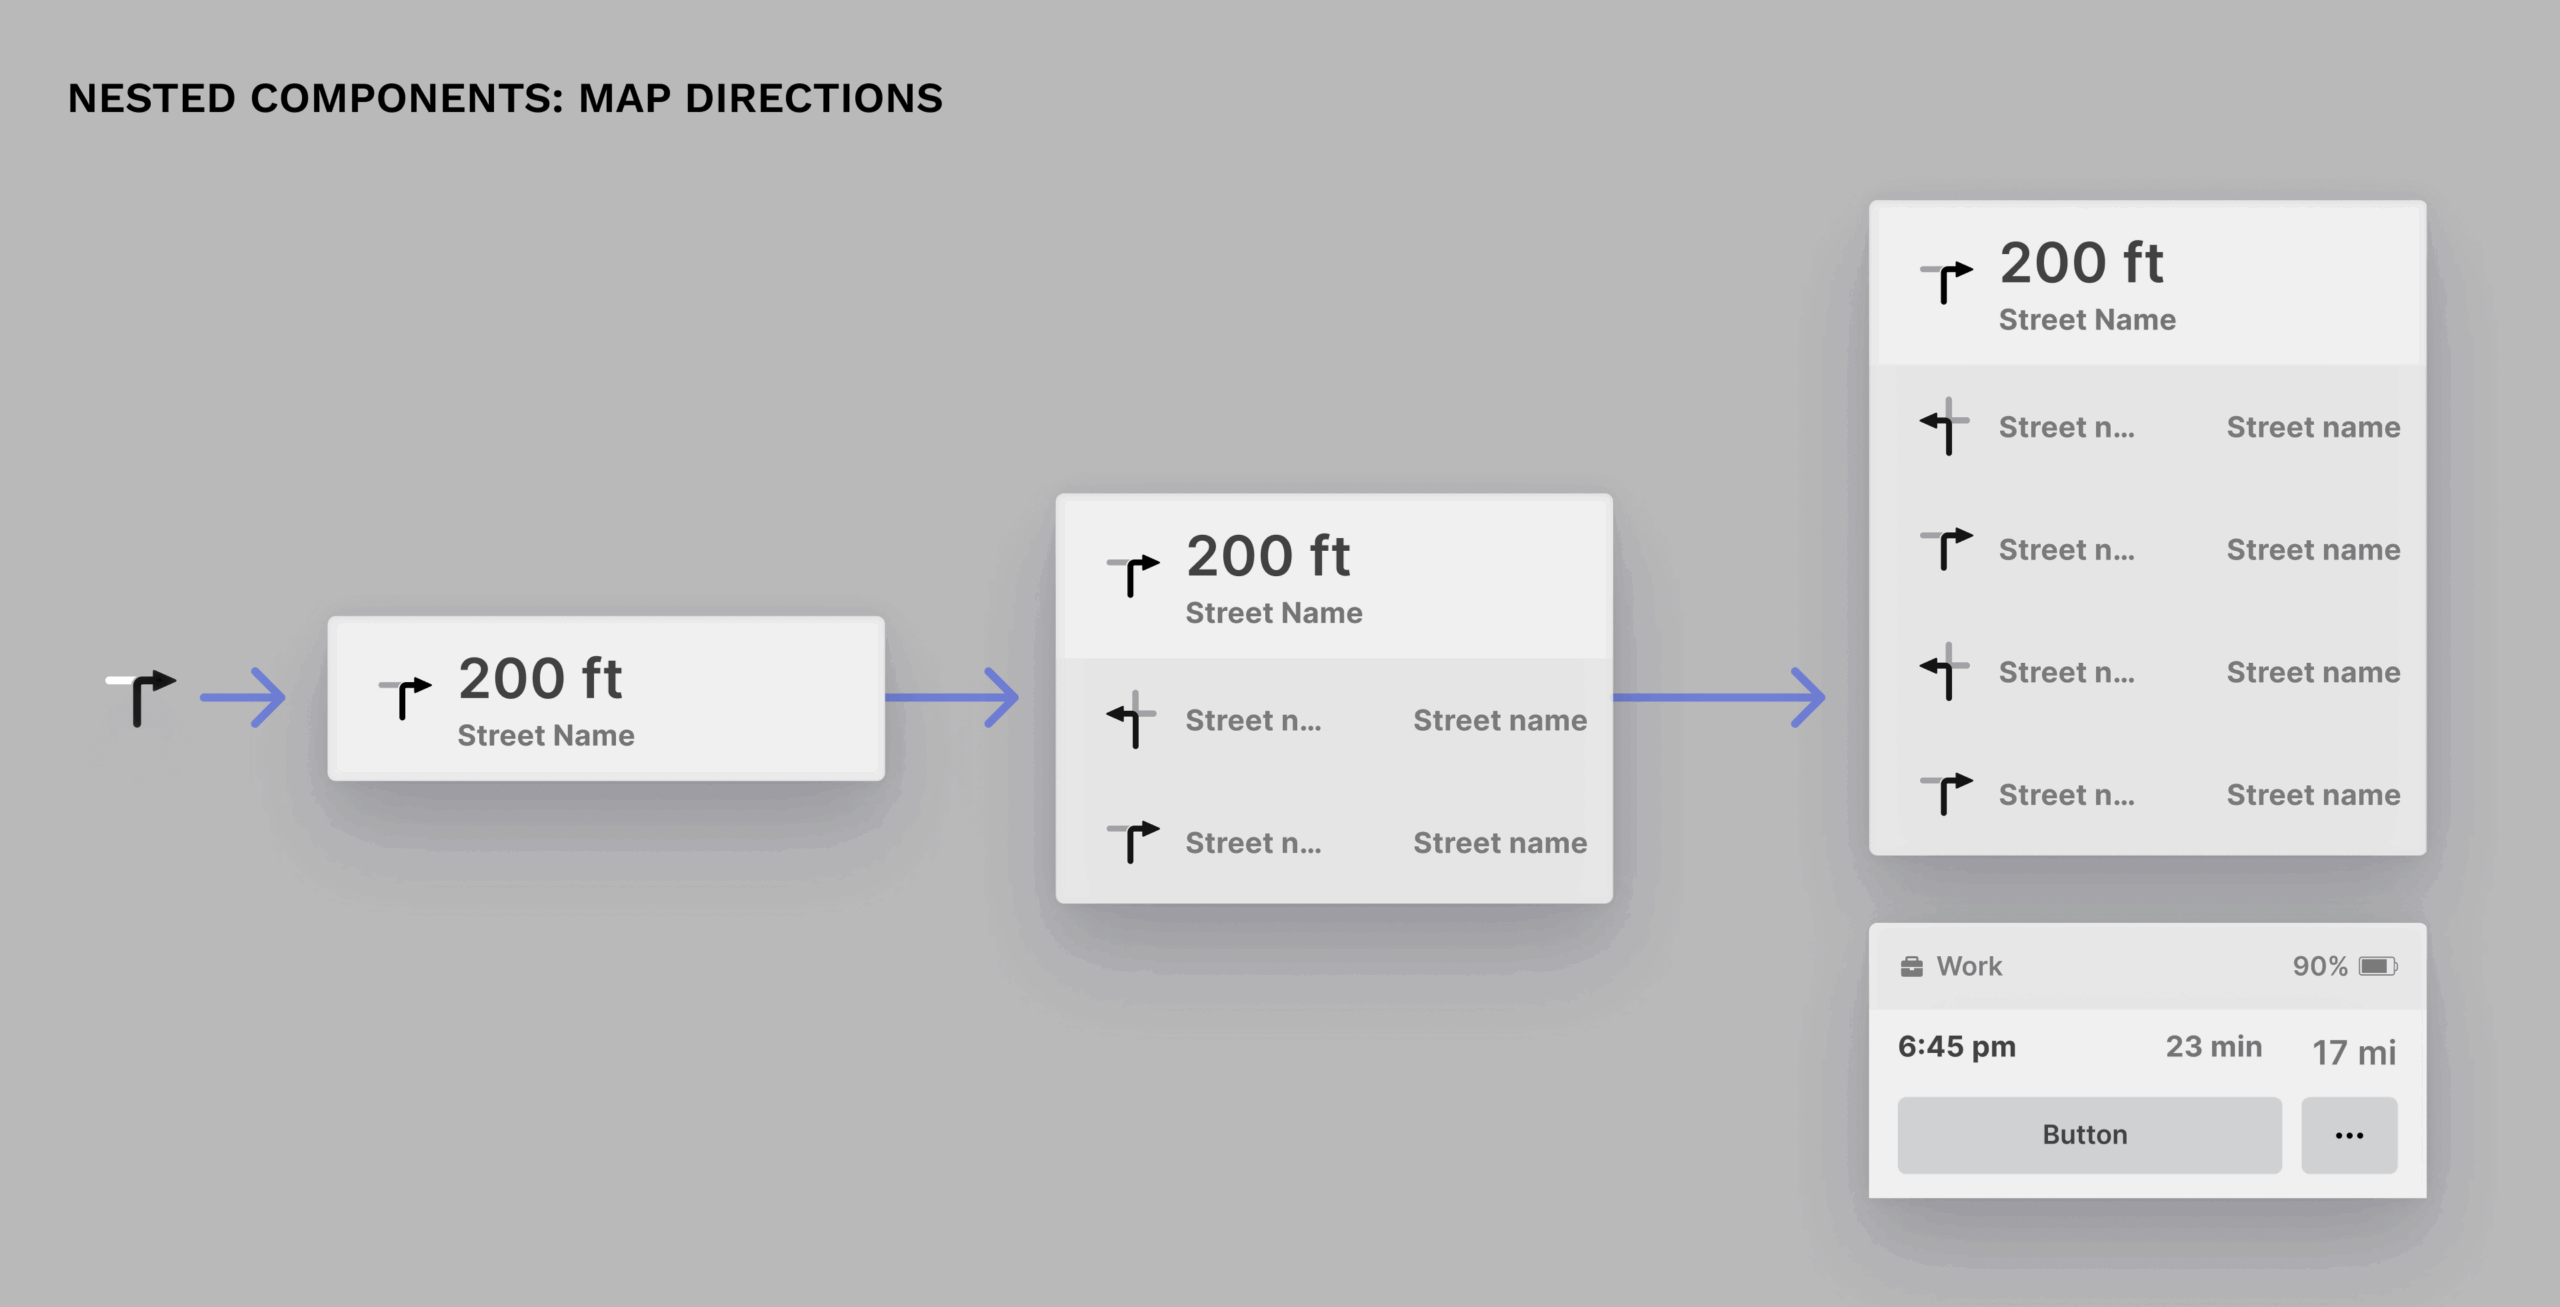Click Street Name header in the five-step card

tap(2087, 319)
